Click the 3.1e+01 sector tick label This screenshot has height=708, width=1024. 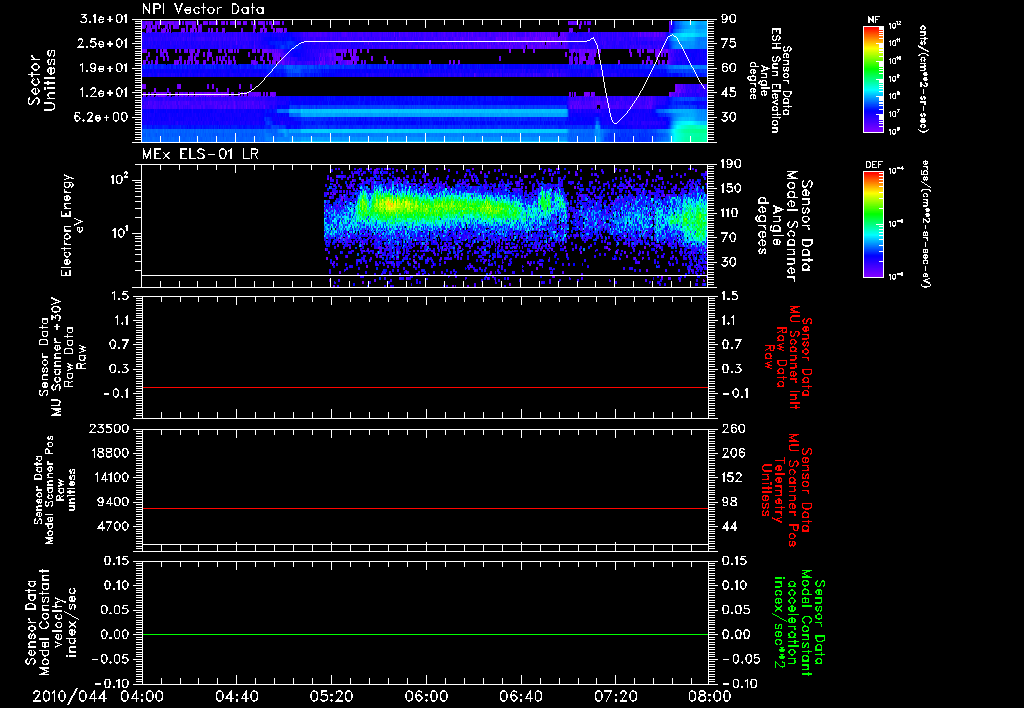104,19
